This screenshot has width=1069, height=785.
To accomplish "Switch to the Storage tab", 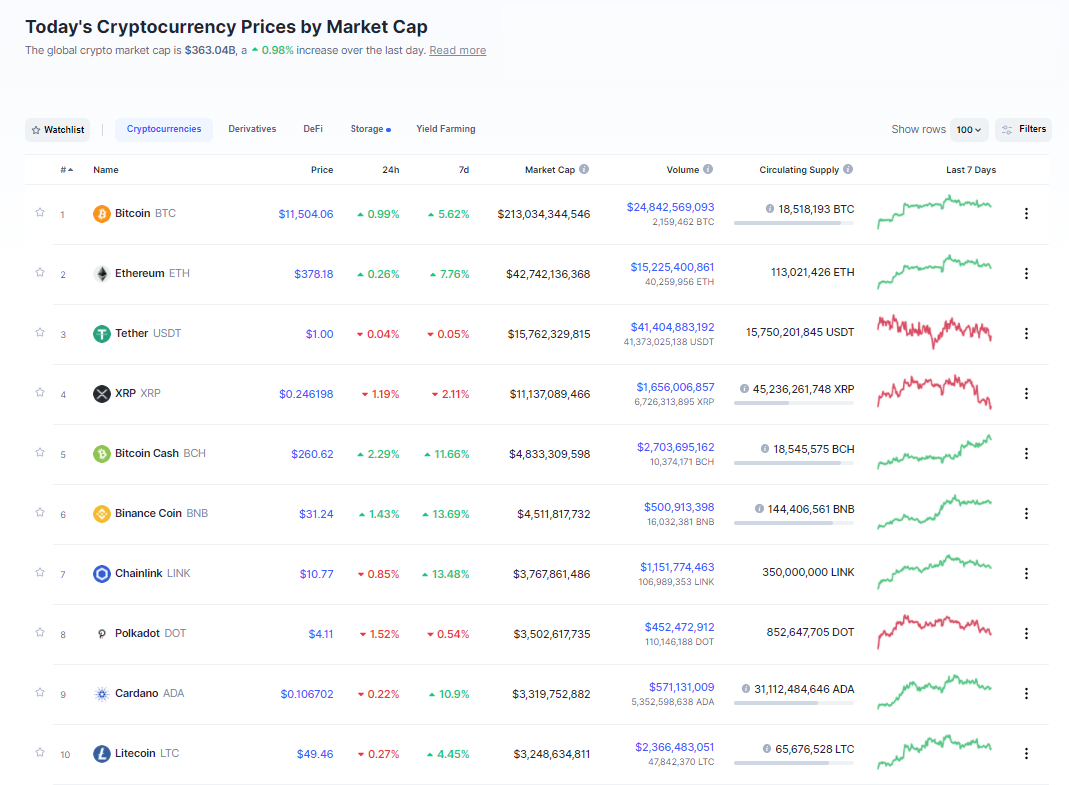I will [x=370, y=129].
